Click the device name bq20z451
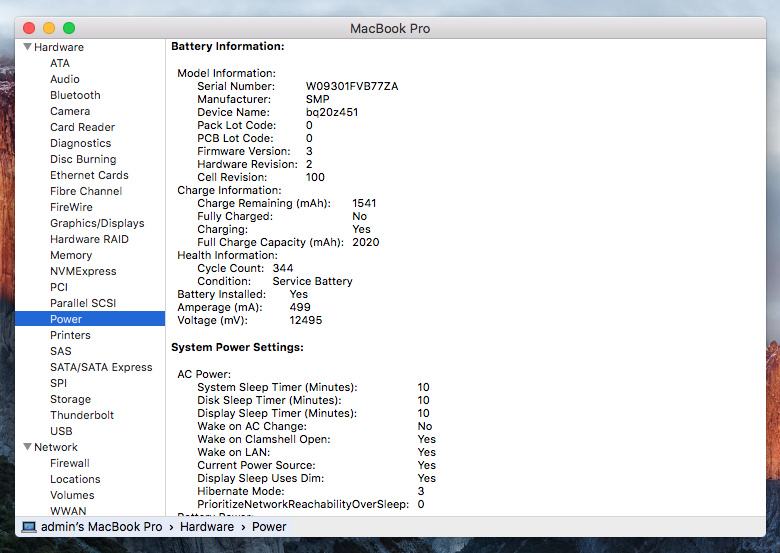 pos(332,112)
